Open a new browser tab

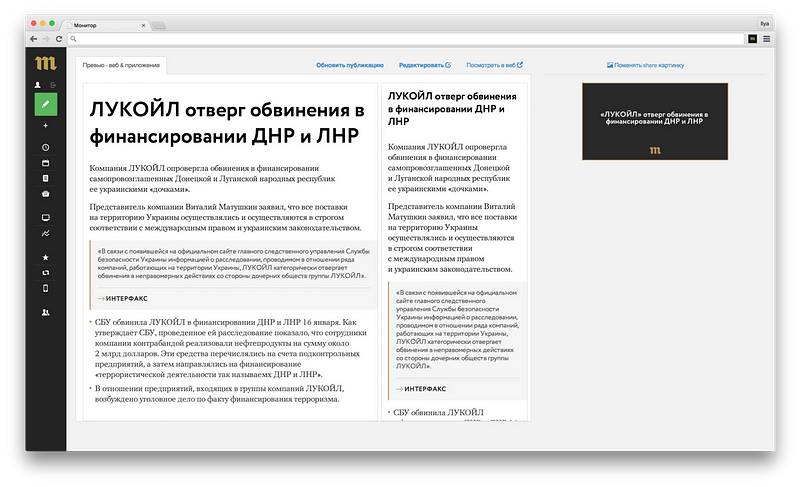coord(159,25)
